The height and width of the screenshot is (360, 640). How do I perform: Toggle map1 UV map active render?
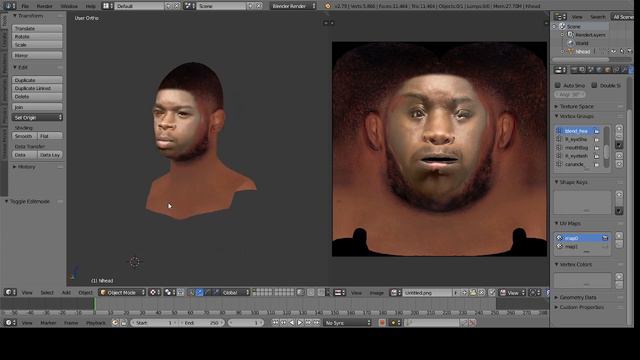click(605, 247)
